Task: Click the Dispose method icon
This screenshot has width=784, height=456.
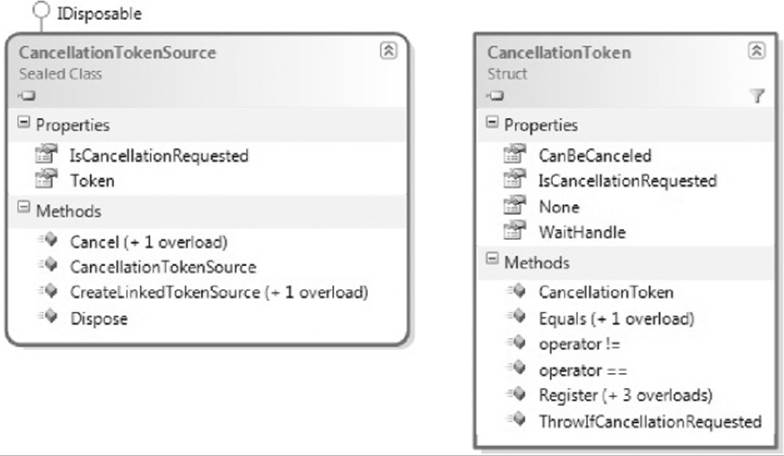Action: tap(48, 316)
